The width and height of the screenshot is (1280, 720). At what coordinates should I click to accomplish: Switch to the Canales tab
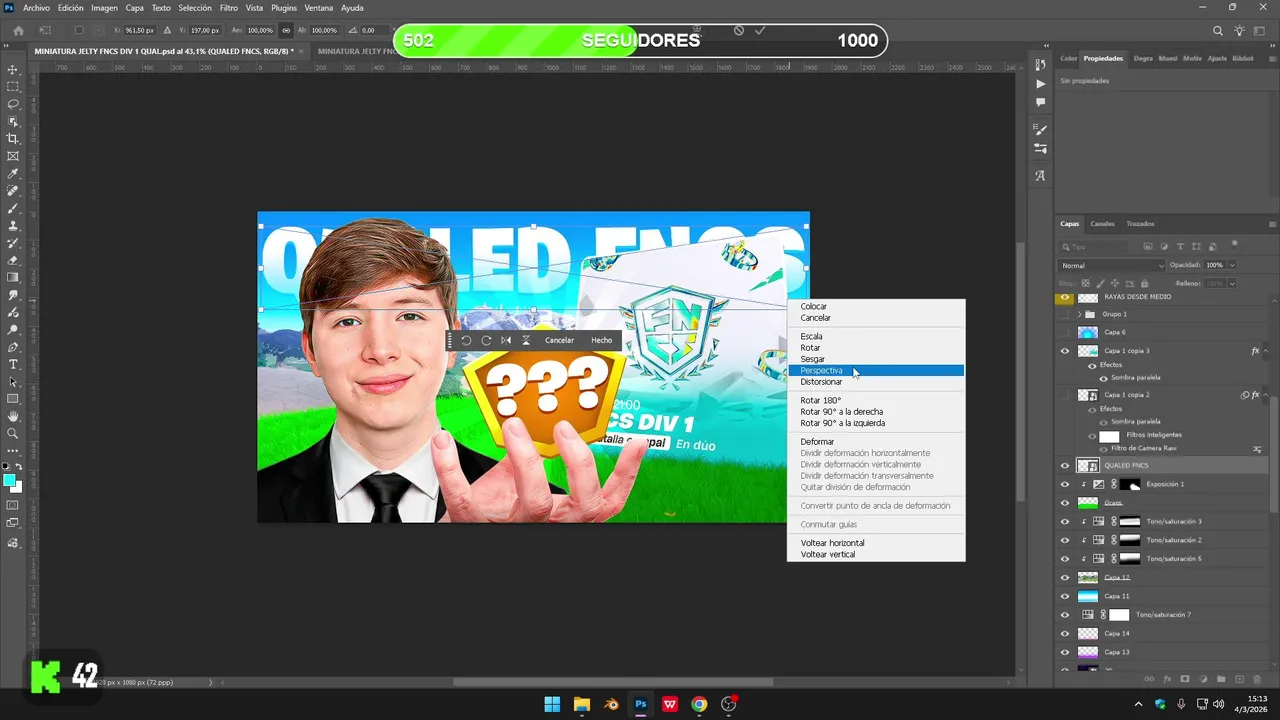[x=1102, y=224]
